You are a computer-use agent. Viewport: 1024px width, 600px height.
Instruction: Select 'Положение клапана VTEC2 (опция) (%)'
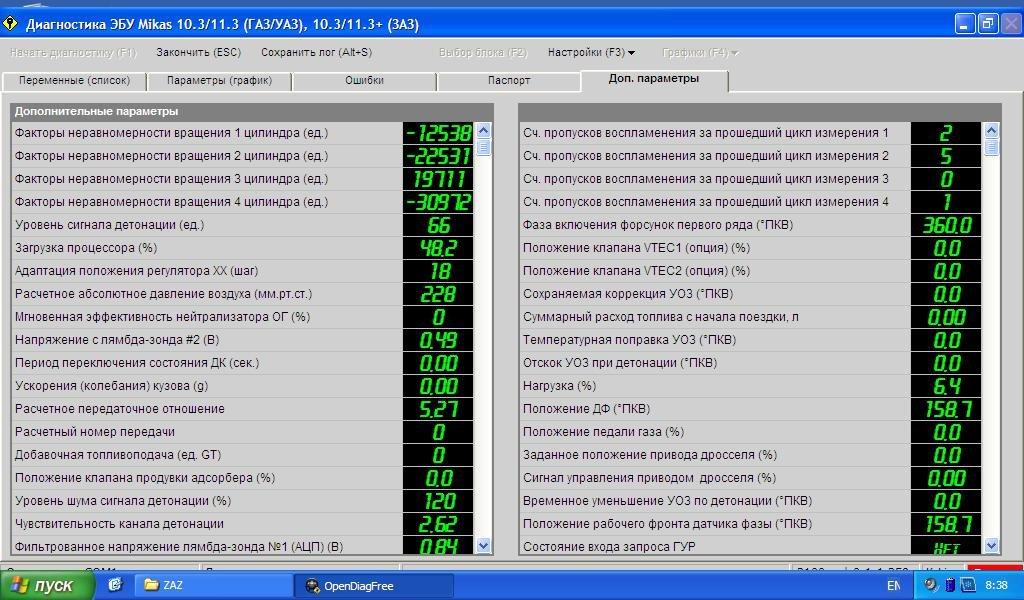(x=750, y=271)
